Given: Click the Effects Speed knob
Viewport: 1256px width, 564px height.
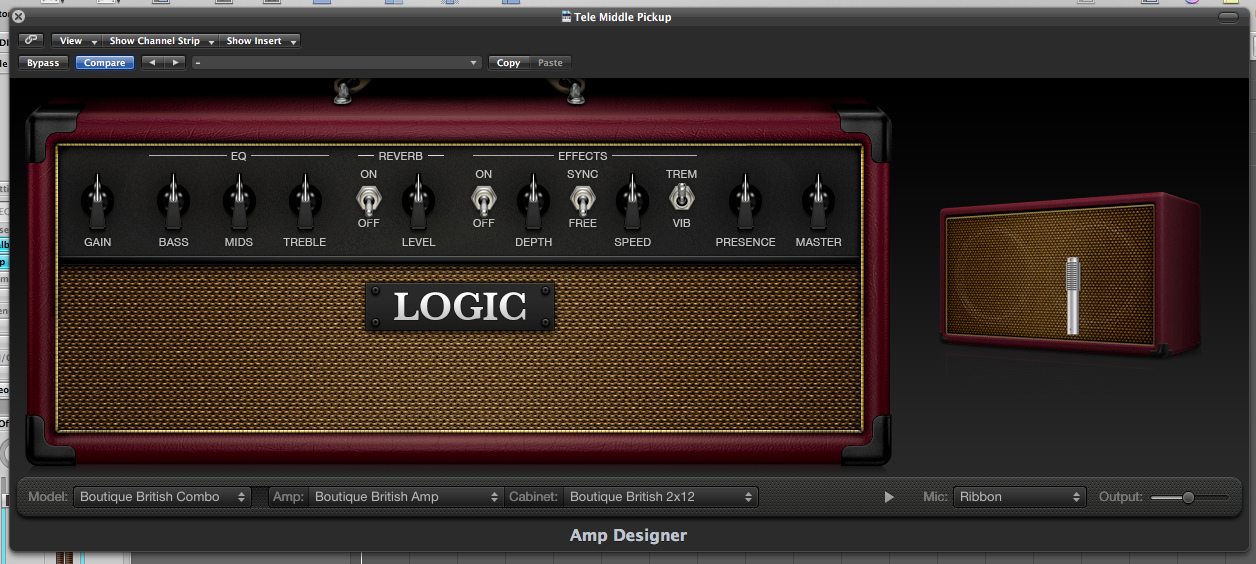Looking at the screenshot, I should pyautogui.click(x=631, y=202).
